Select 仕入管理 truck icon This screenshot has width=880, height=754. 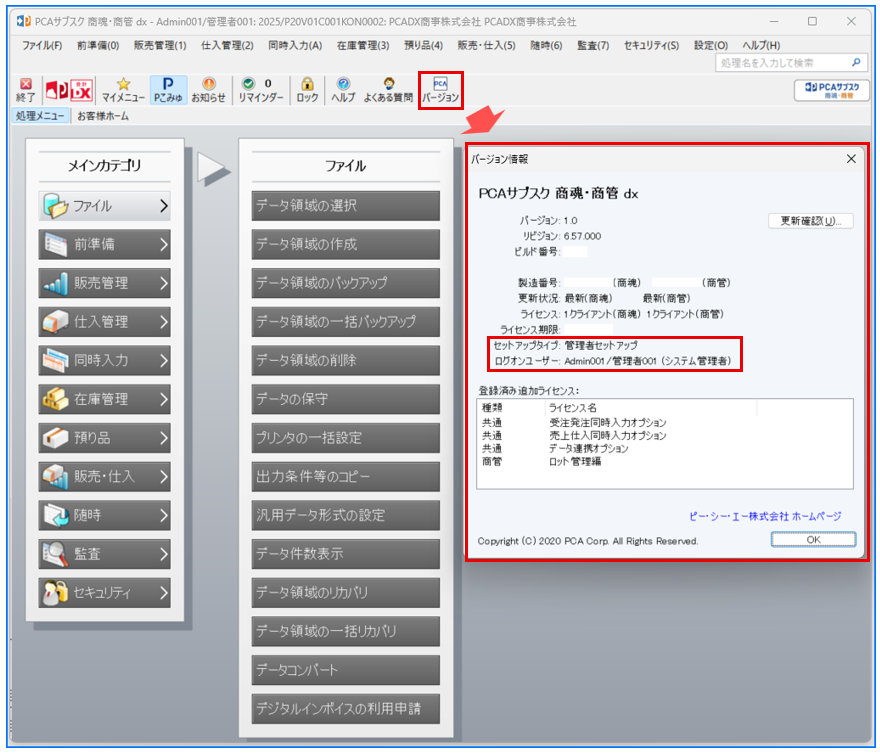pyautogui.click(x=56, y=322)
